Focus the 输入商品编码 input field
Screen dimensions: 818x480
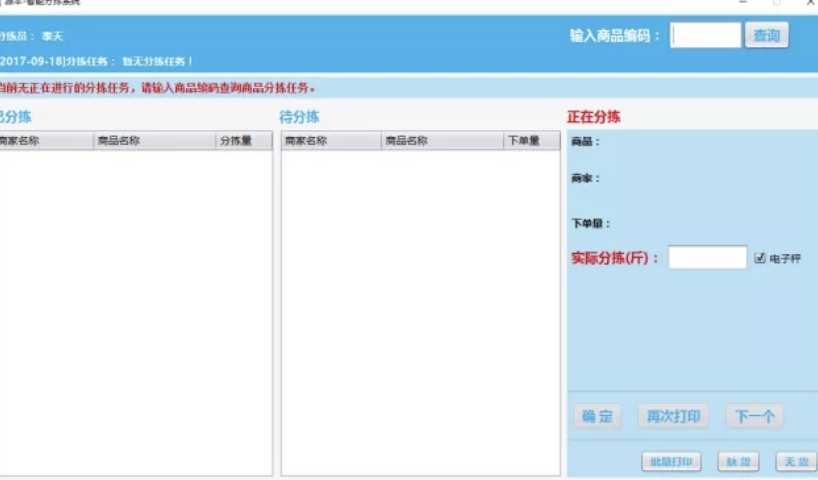click(706, 36)
